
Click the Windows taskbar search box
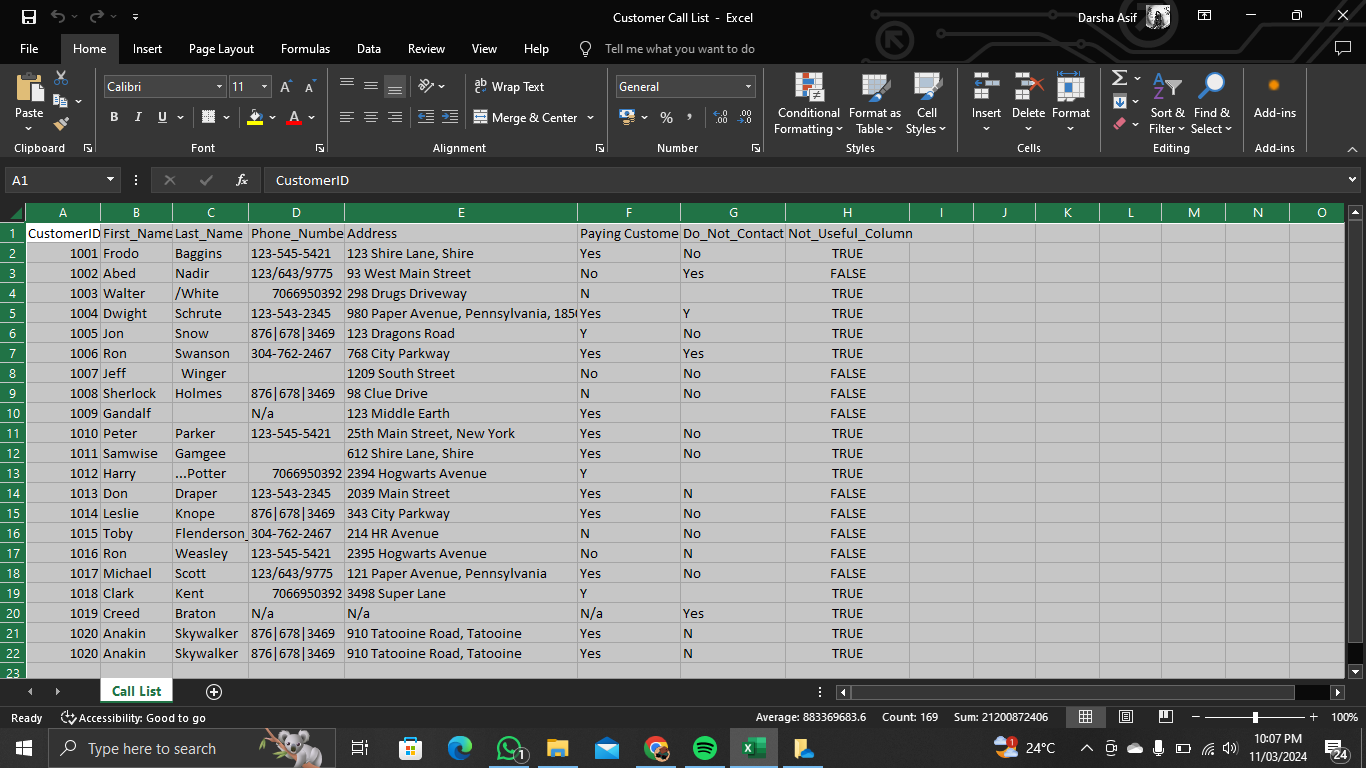152,748
